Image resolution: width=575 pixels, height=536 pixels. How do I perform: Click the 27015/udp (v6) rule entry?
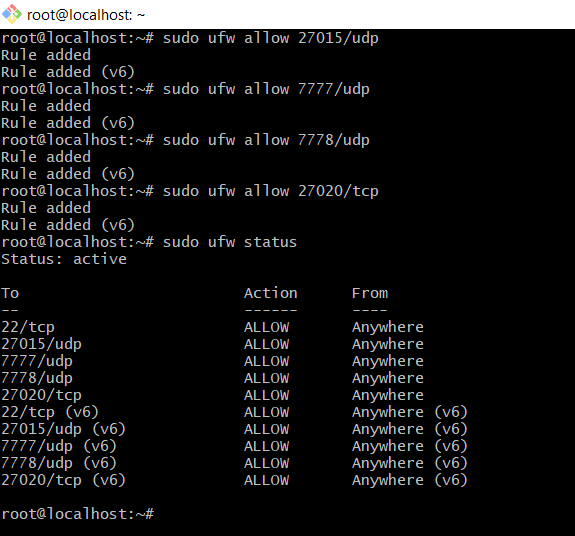(x=63, y=429)
